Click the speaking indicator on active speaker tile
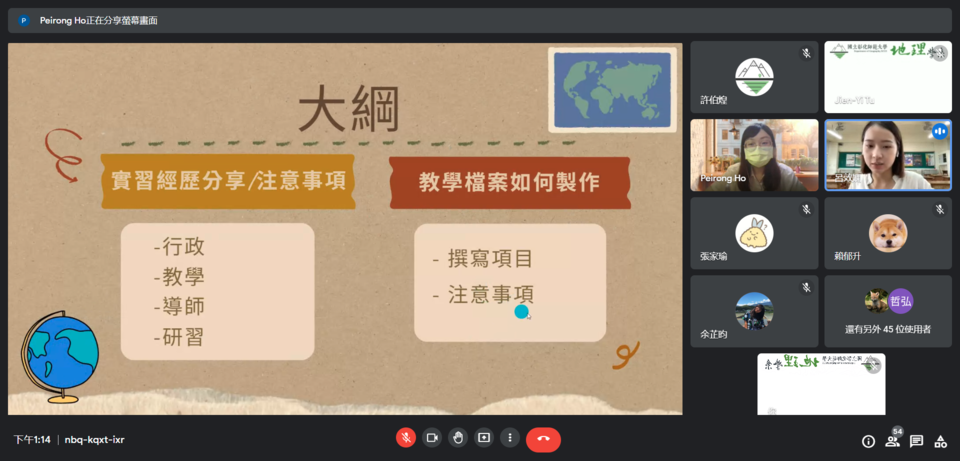 coord(939,132)
